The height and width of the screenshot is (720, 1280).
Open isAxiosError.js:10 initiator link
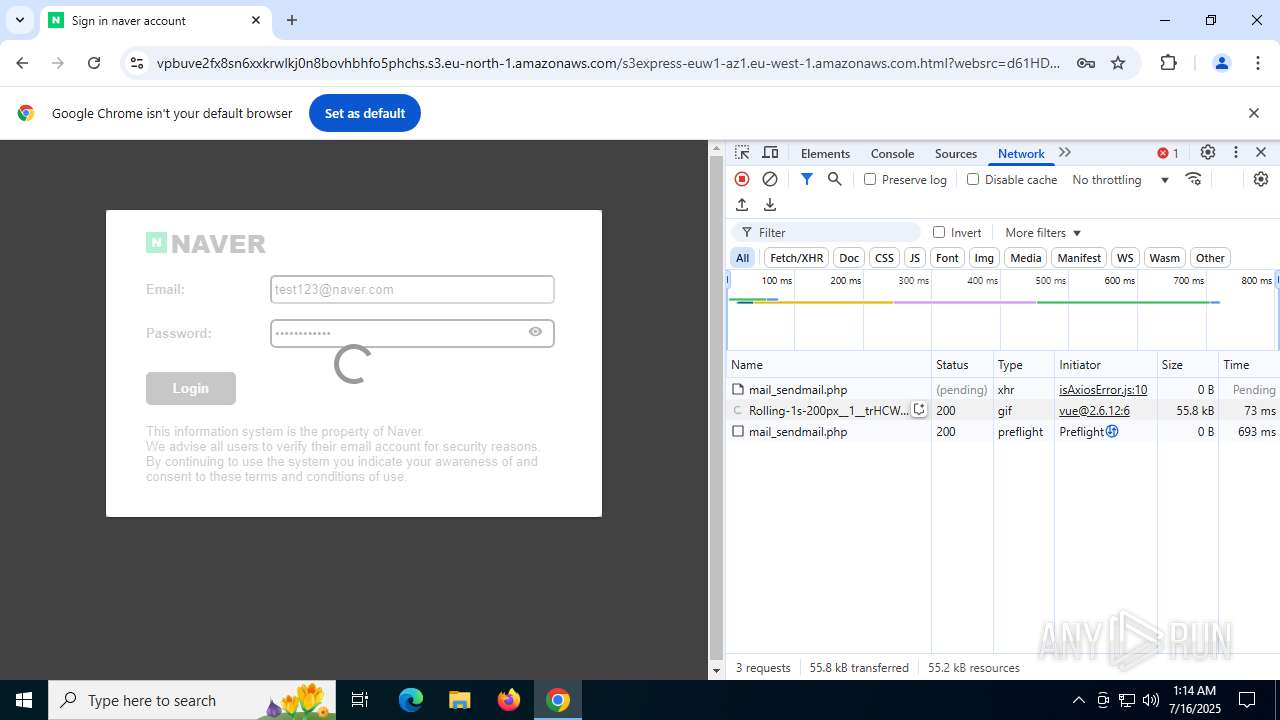pos(1103,389)
